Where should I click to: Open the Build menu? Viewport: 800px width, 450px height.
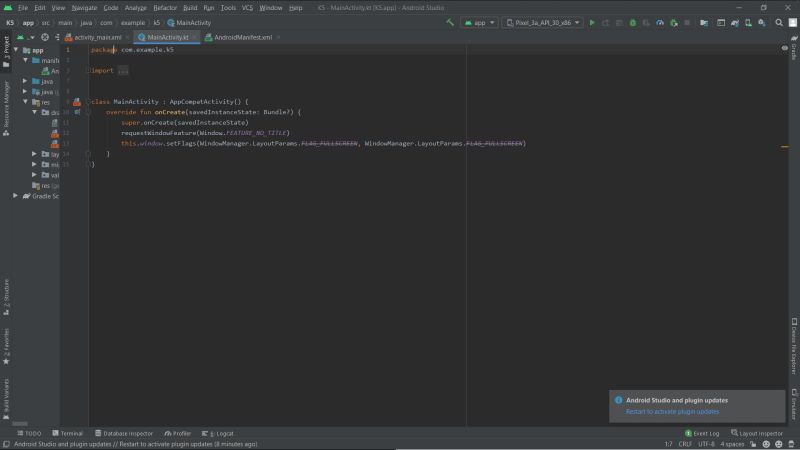[x=190, y=8]
